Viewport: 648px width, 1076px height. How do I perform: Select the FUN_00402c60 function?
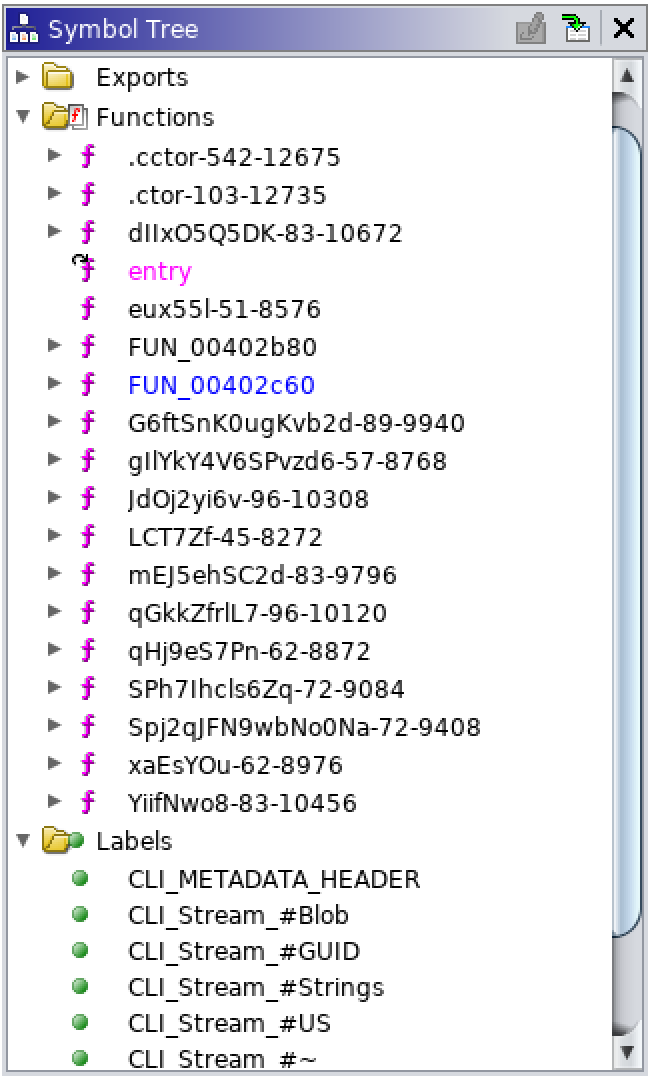pos(221,385)
